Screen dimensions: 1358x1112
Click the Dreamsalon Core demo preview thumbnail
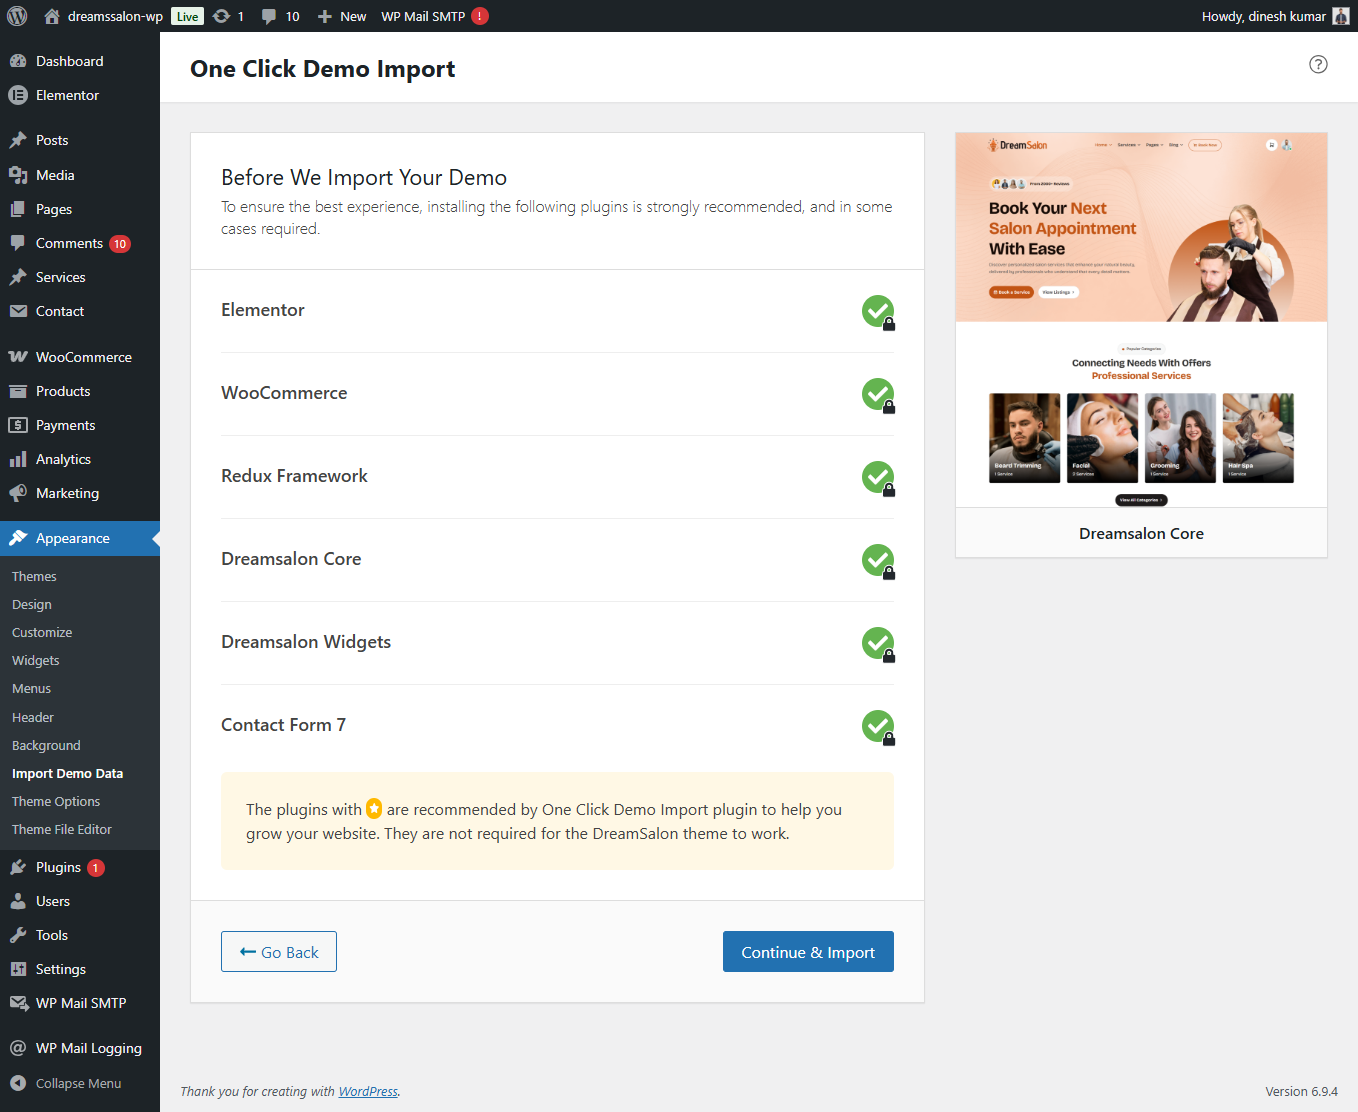(x=1142, y=320)
